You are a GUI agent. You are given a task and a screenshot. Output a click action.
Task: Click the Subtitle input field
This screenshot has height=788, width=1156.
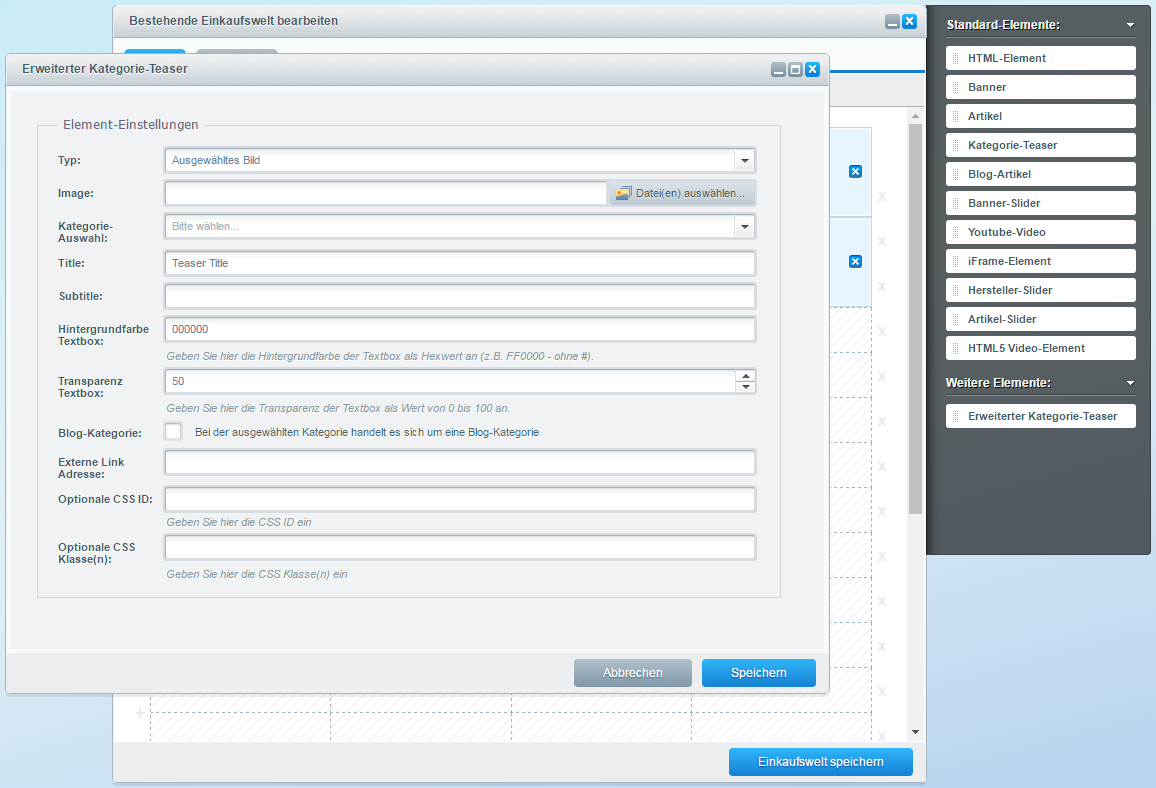pyautogui.click(x=460, y=296)
